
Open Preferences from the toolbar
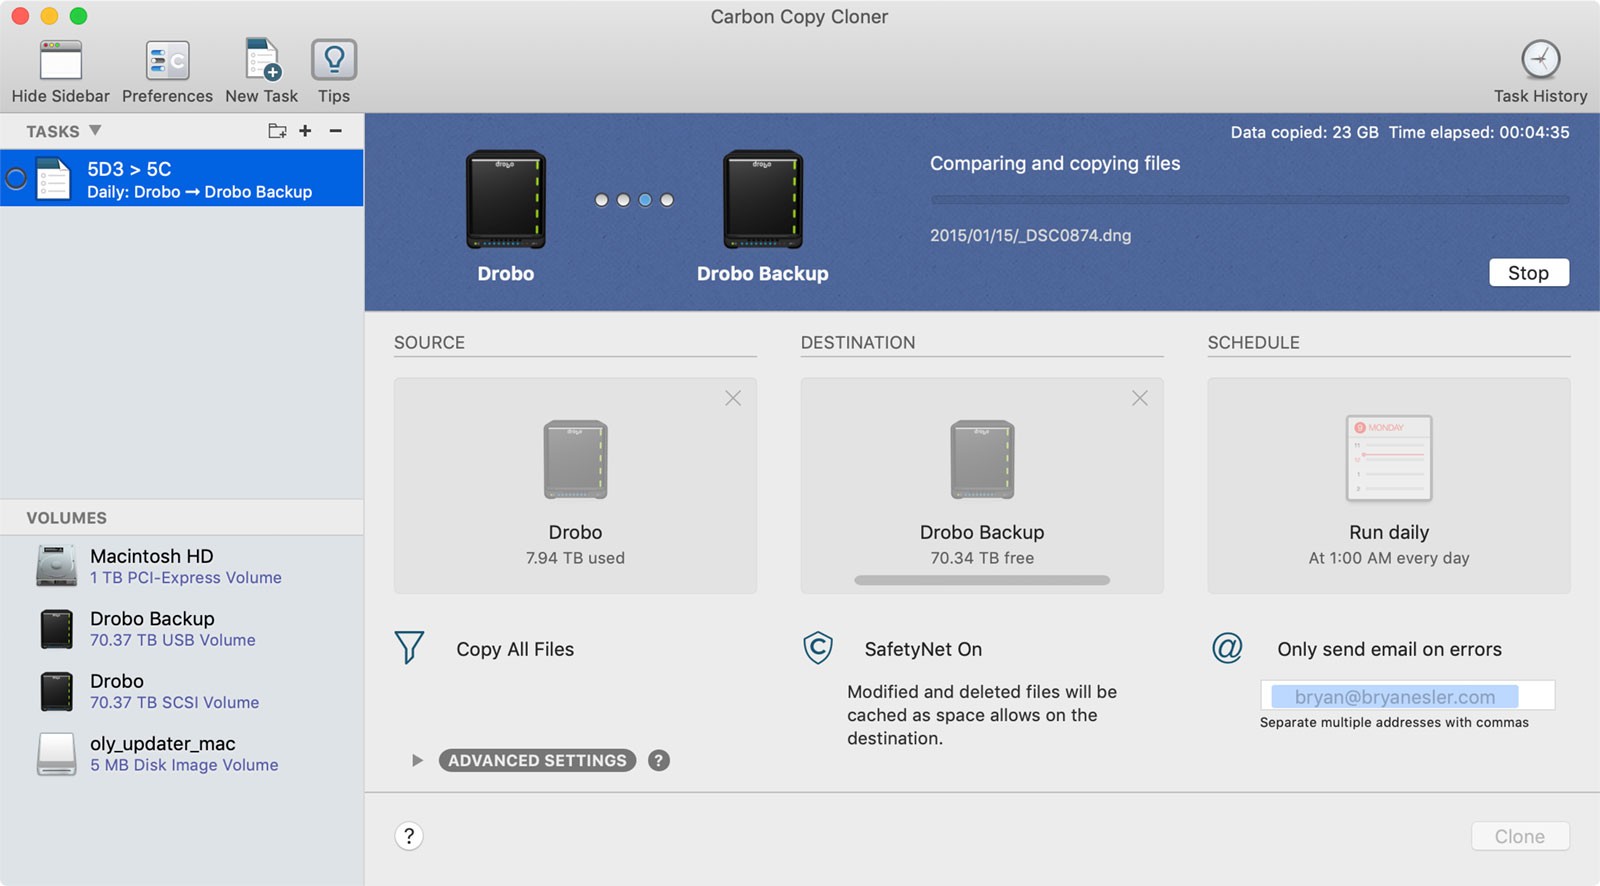pos(167,61)
